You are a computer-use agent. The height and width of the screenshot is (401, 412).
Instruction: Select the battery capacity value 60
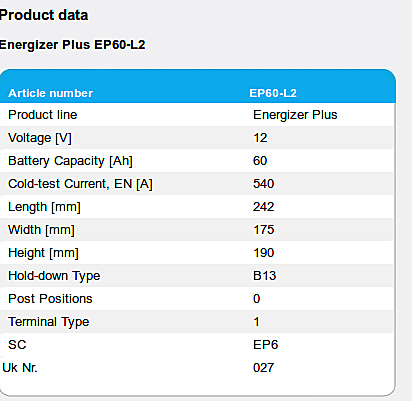coord(260,161)
